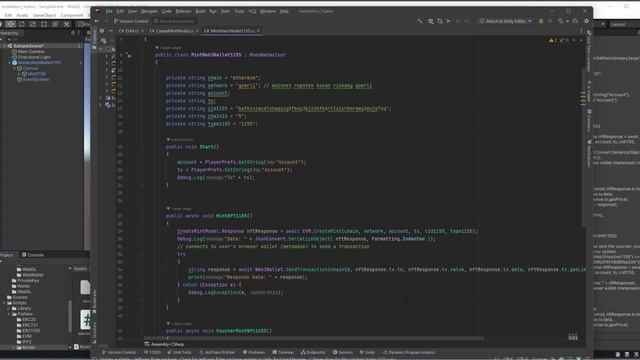
Task: Select the EVM folder in Project panel
Action: pos(24,336)
